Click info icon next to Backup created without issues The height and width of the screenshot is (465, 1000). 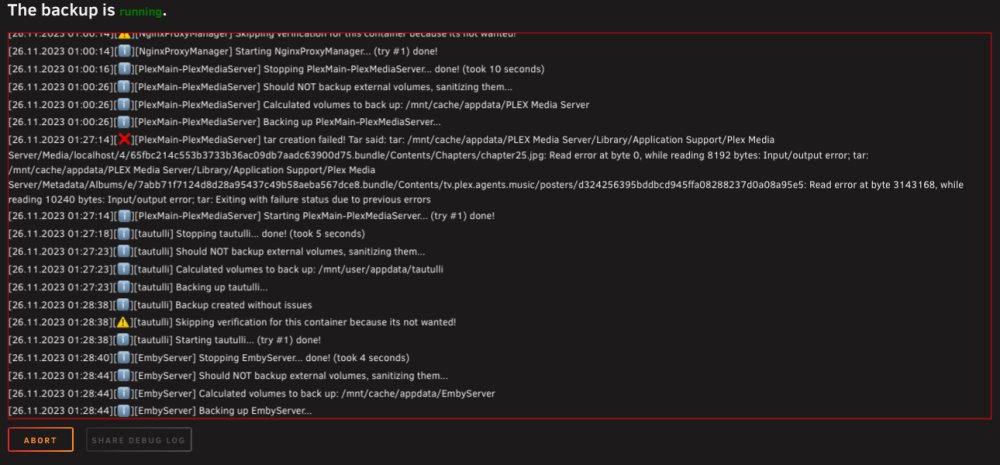click(x=124, y=305)
